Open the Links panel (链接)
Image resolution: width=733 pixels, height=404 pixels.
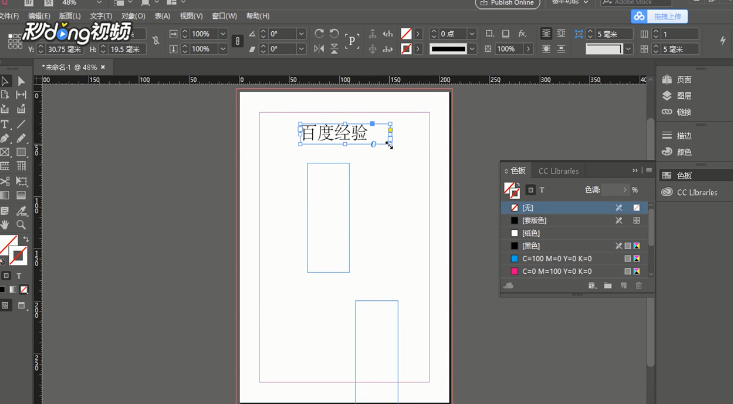677,112
